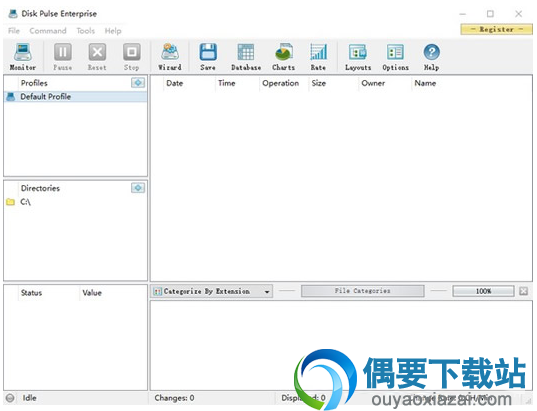The image size is (537, 411).
Task: Click the Default Profile icon
Action: (x=11, y=97)
